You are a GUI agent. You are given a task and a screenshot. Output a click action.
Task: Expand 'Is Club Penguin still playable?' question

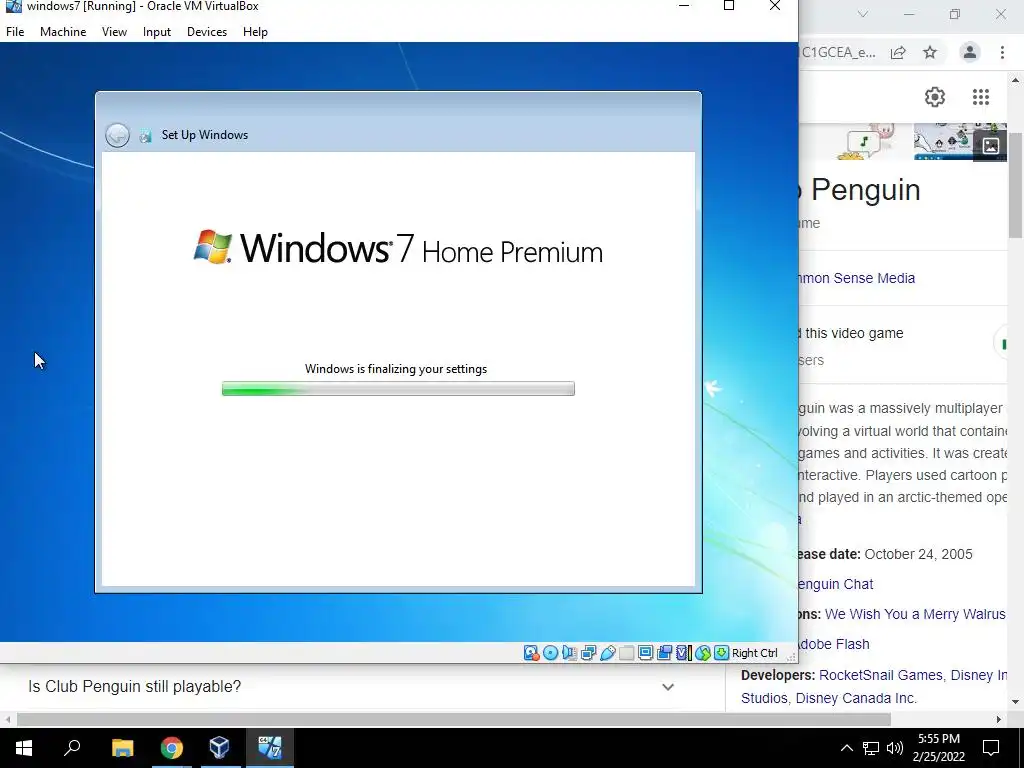point(351,686)
